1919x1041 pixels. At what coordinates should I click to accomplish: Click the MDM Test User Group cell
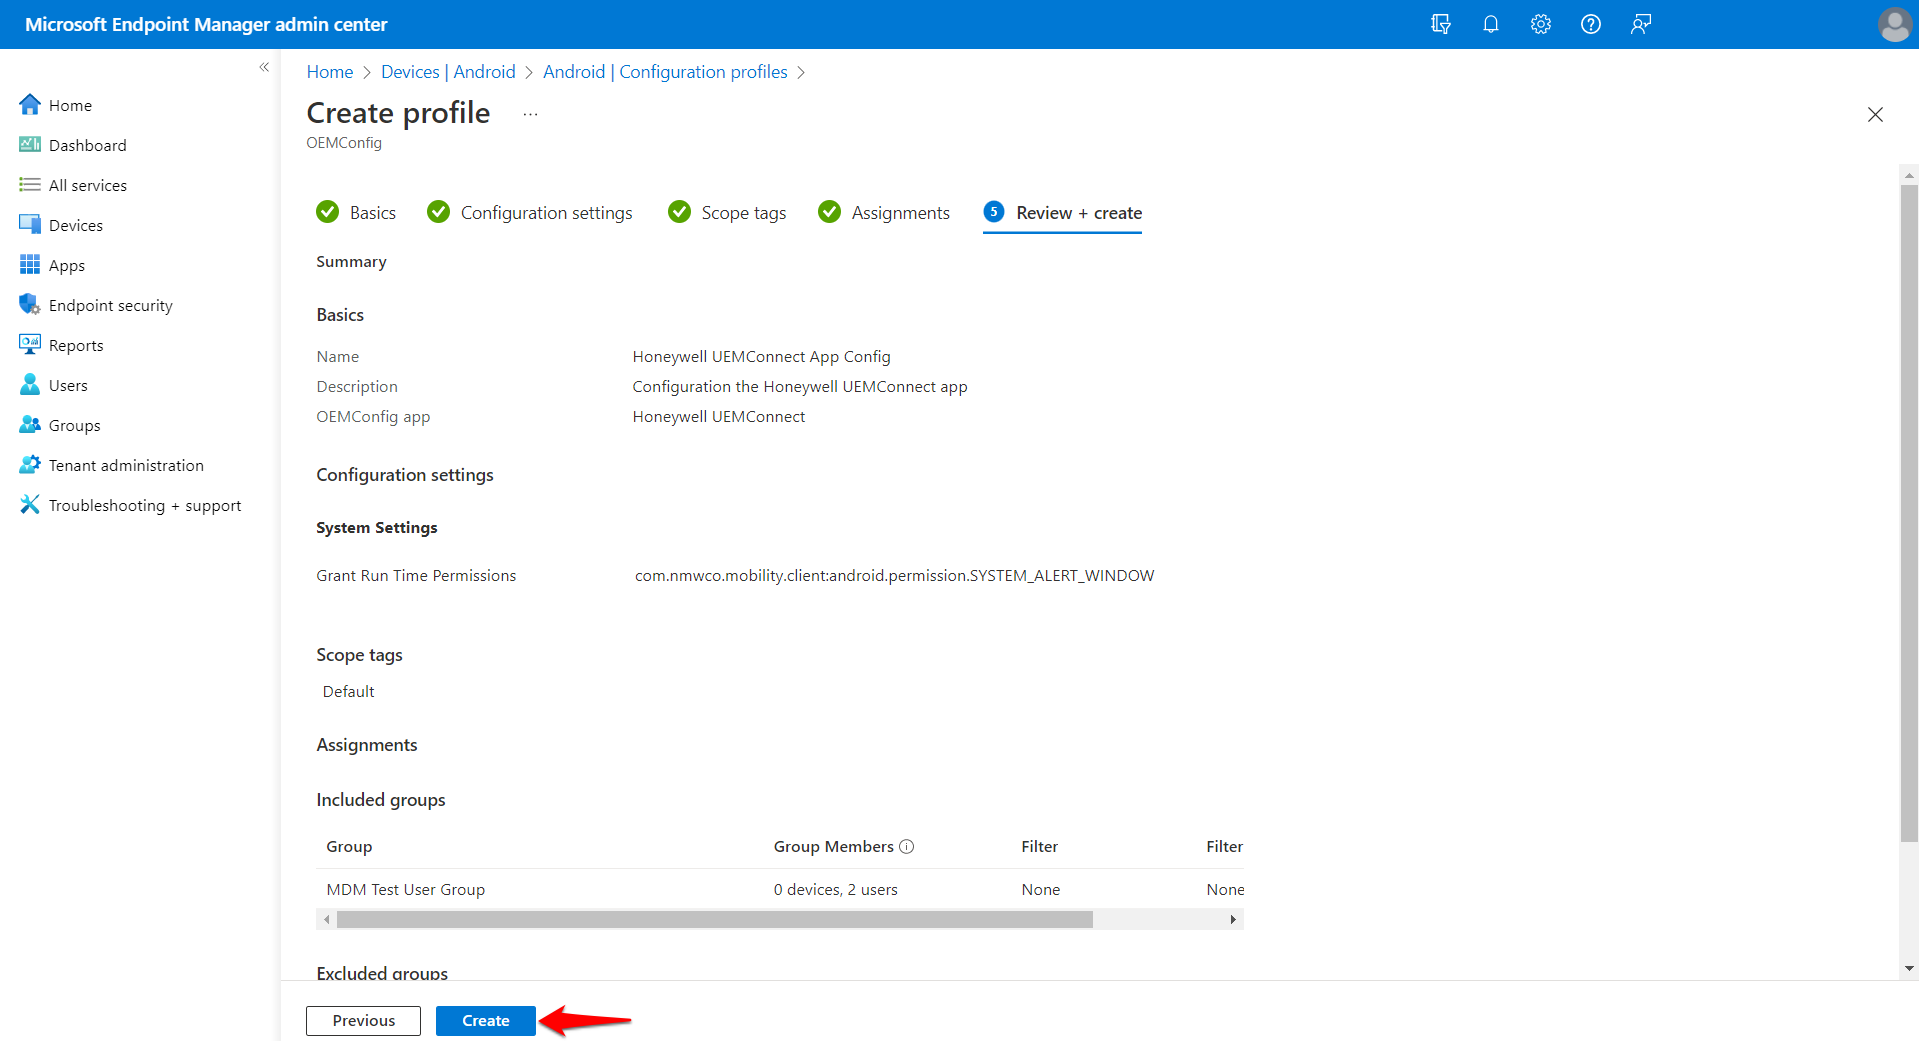coord(406,889)
